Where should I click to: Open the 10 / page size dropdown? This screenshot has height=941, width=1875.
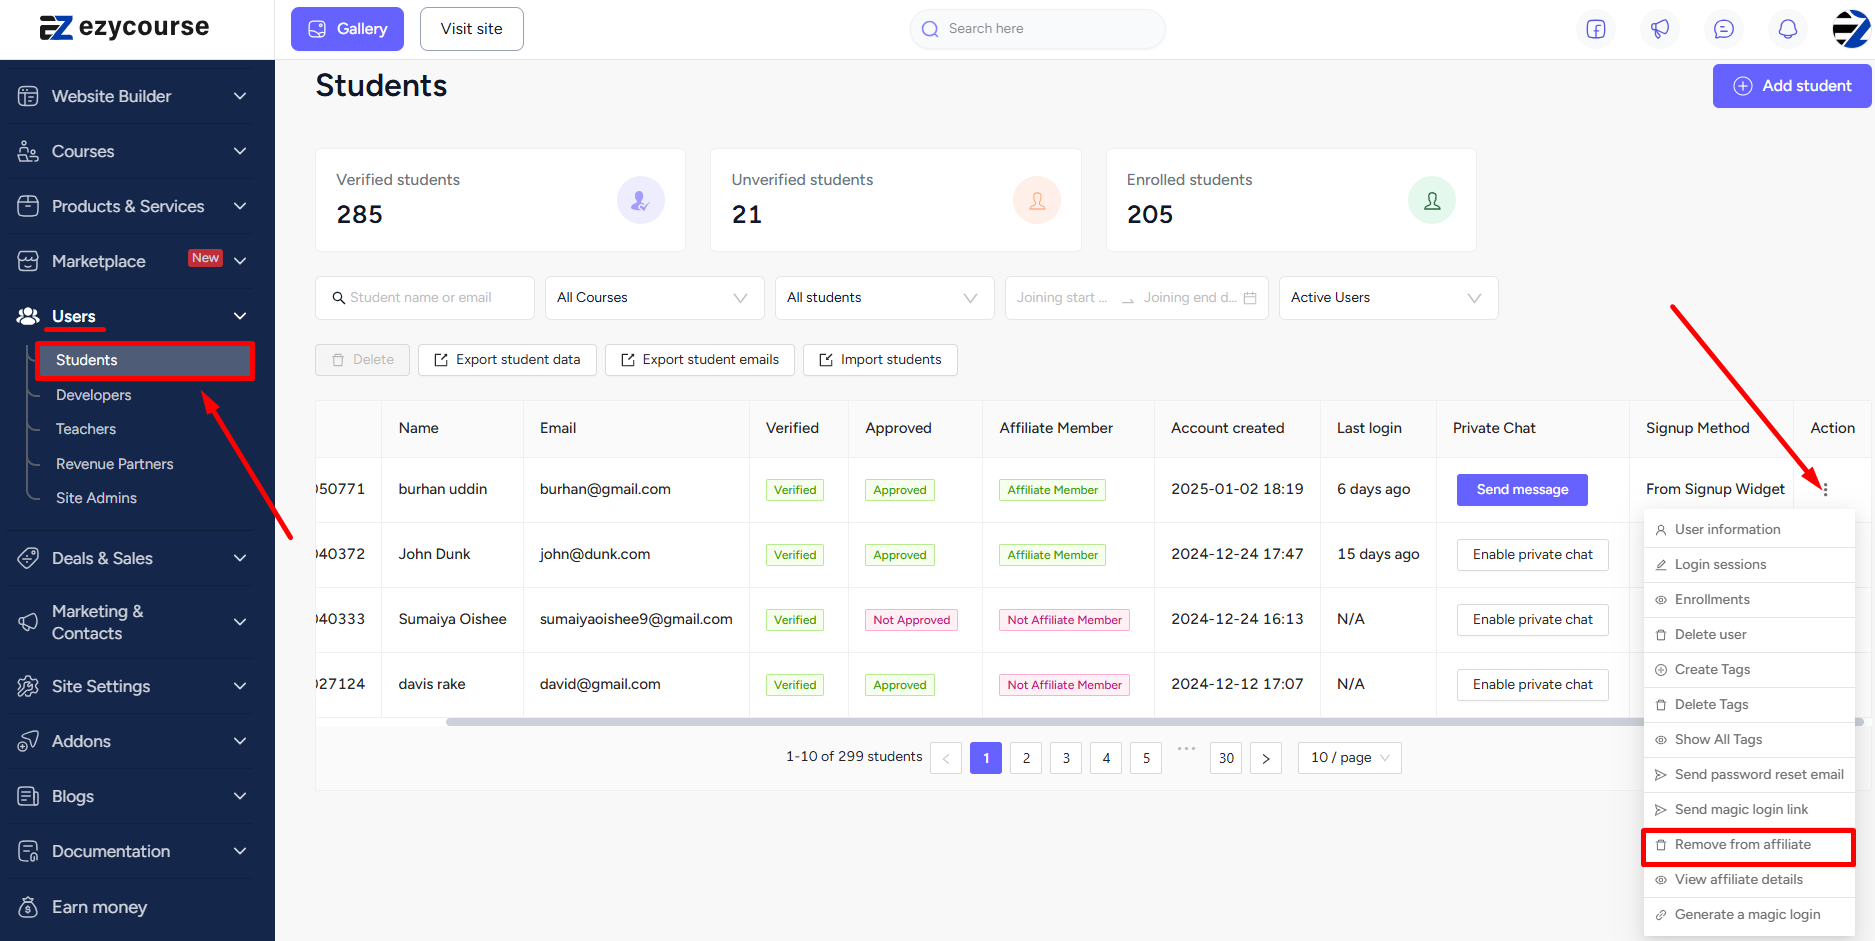(x=1349, y=758)
